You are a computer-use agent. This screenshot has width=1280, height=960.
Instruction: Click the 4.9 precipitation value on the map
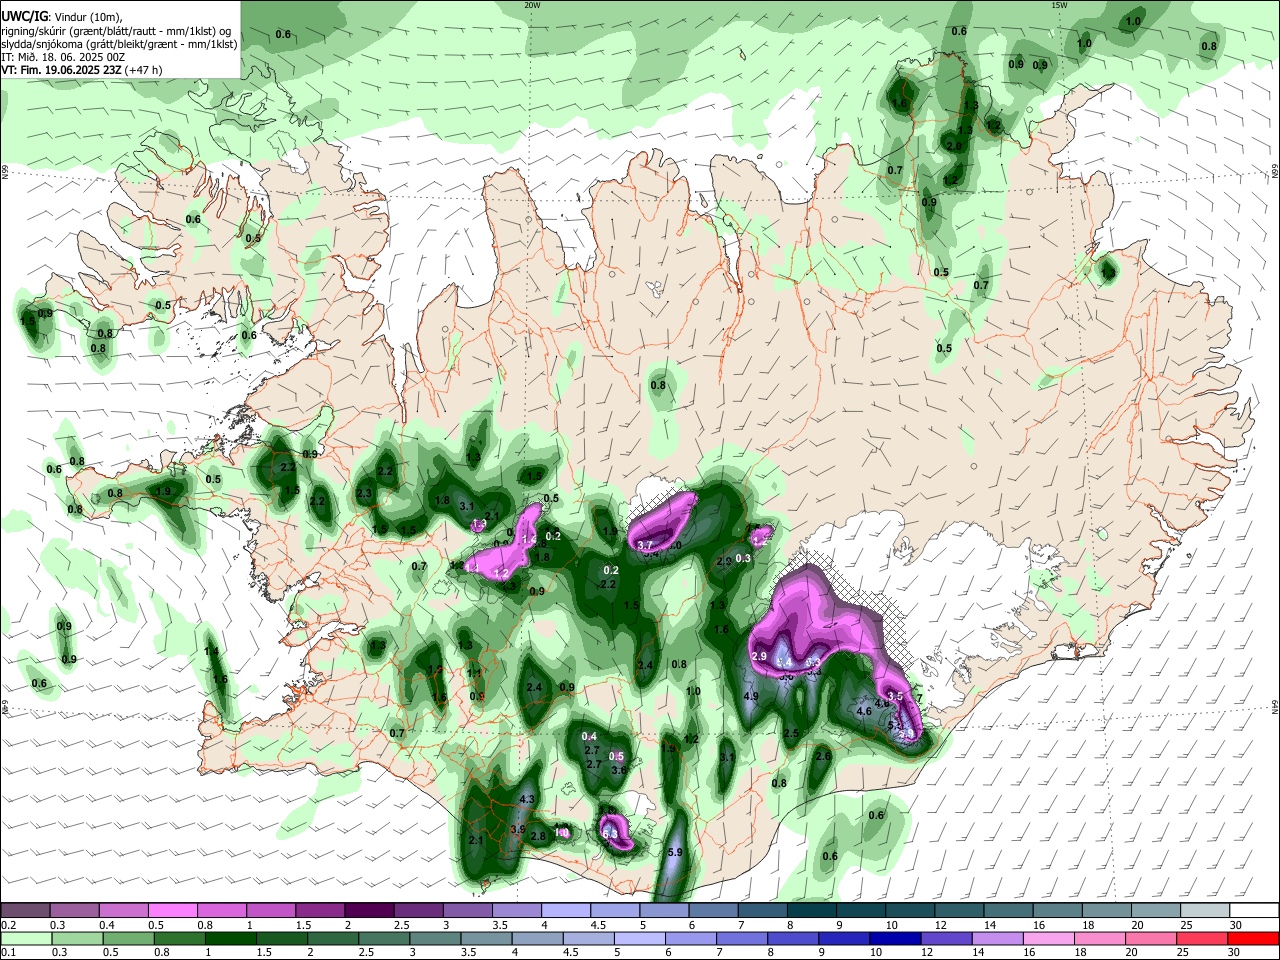[x=751, y=696]
